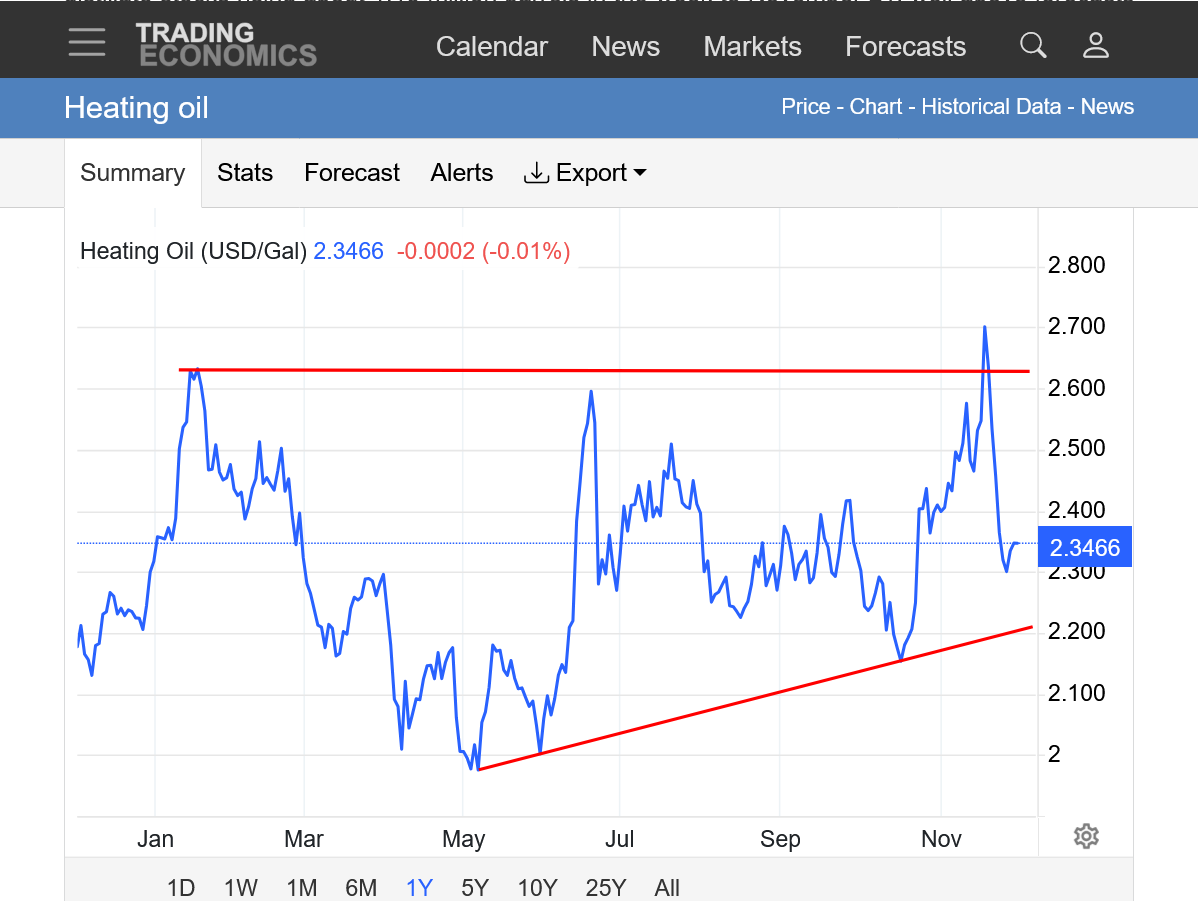Switch to the Stats tab
The height and width of the screenshot is (901, 1198).
point(245,173)
